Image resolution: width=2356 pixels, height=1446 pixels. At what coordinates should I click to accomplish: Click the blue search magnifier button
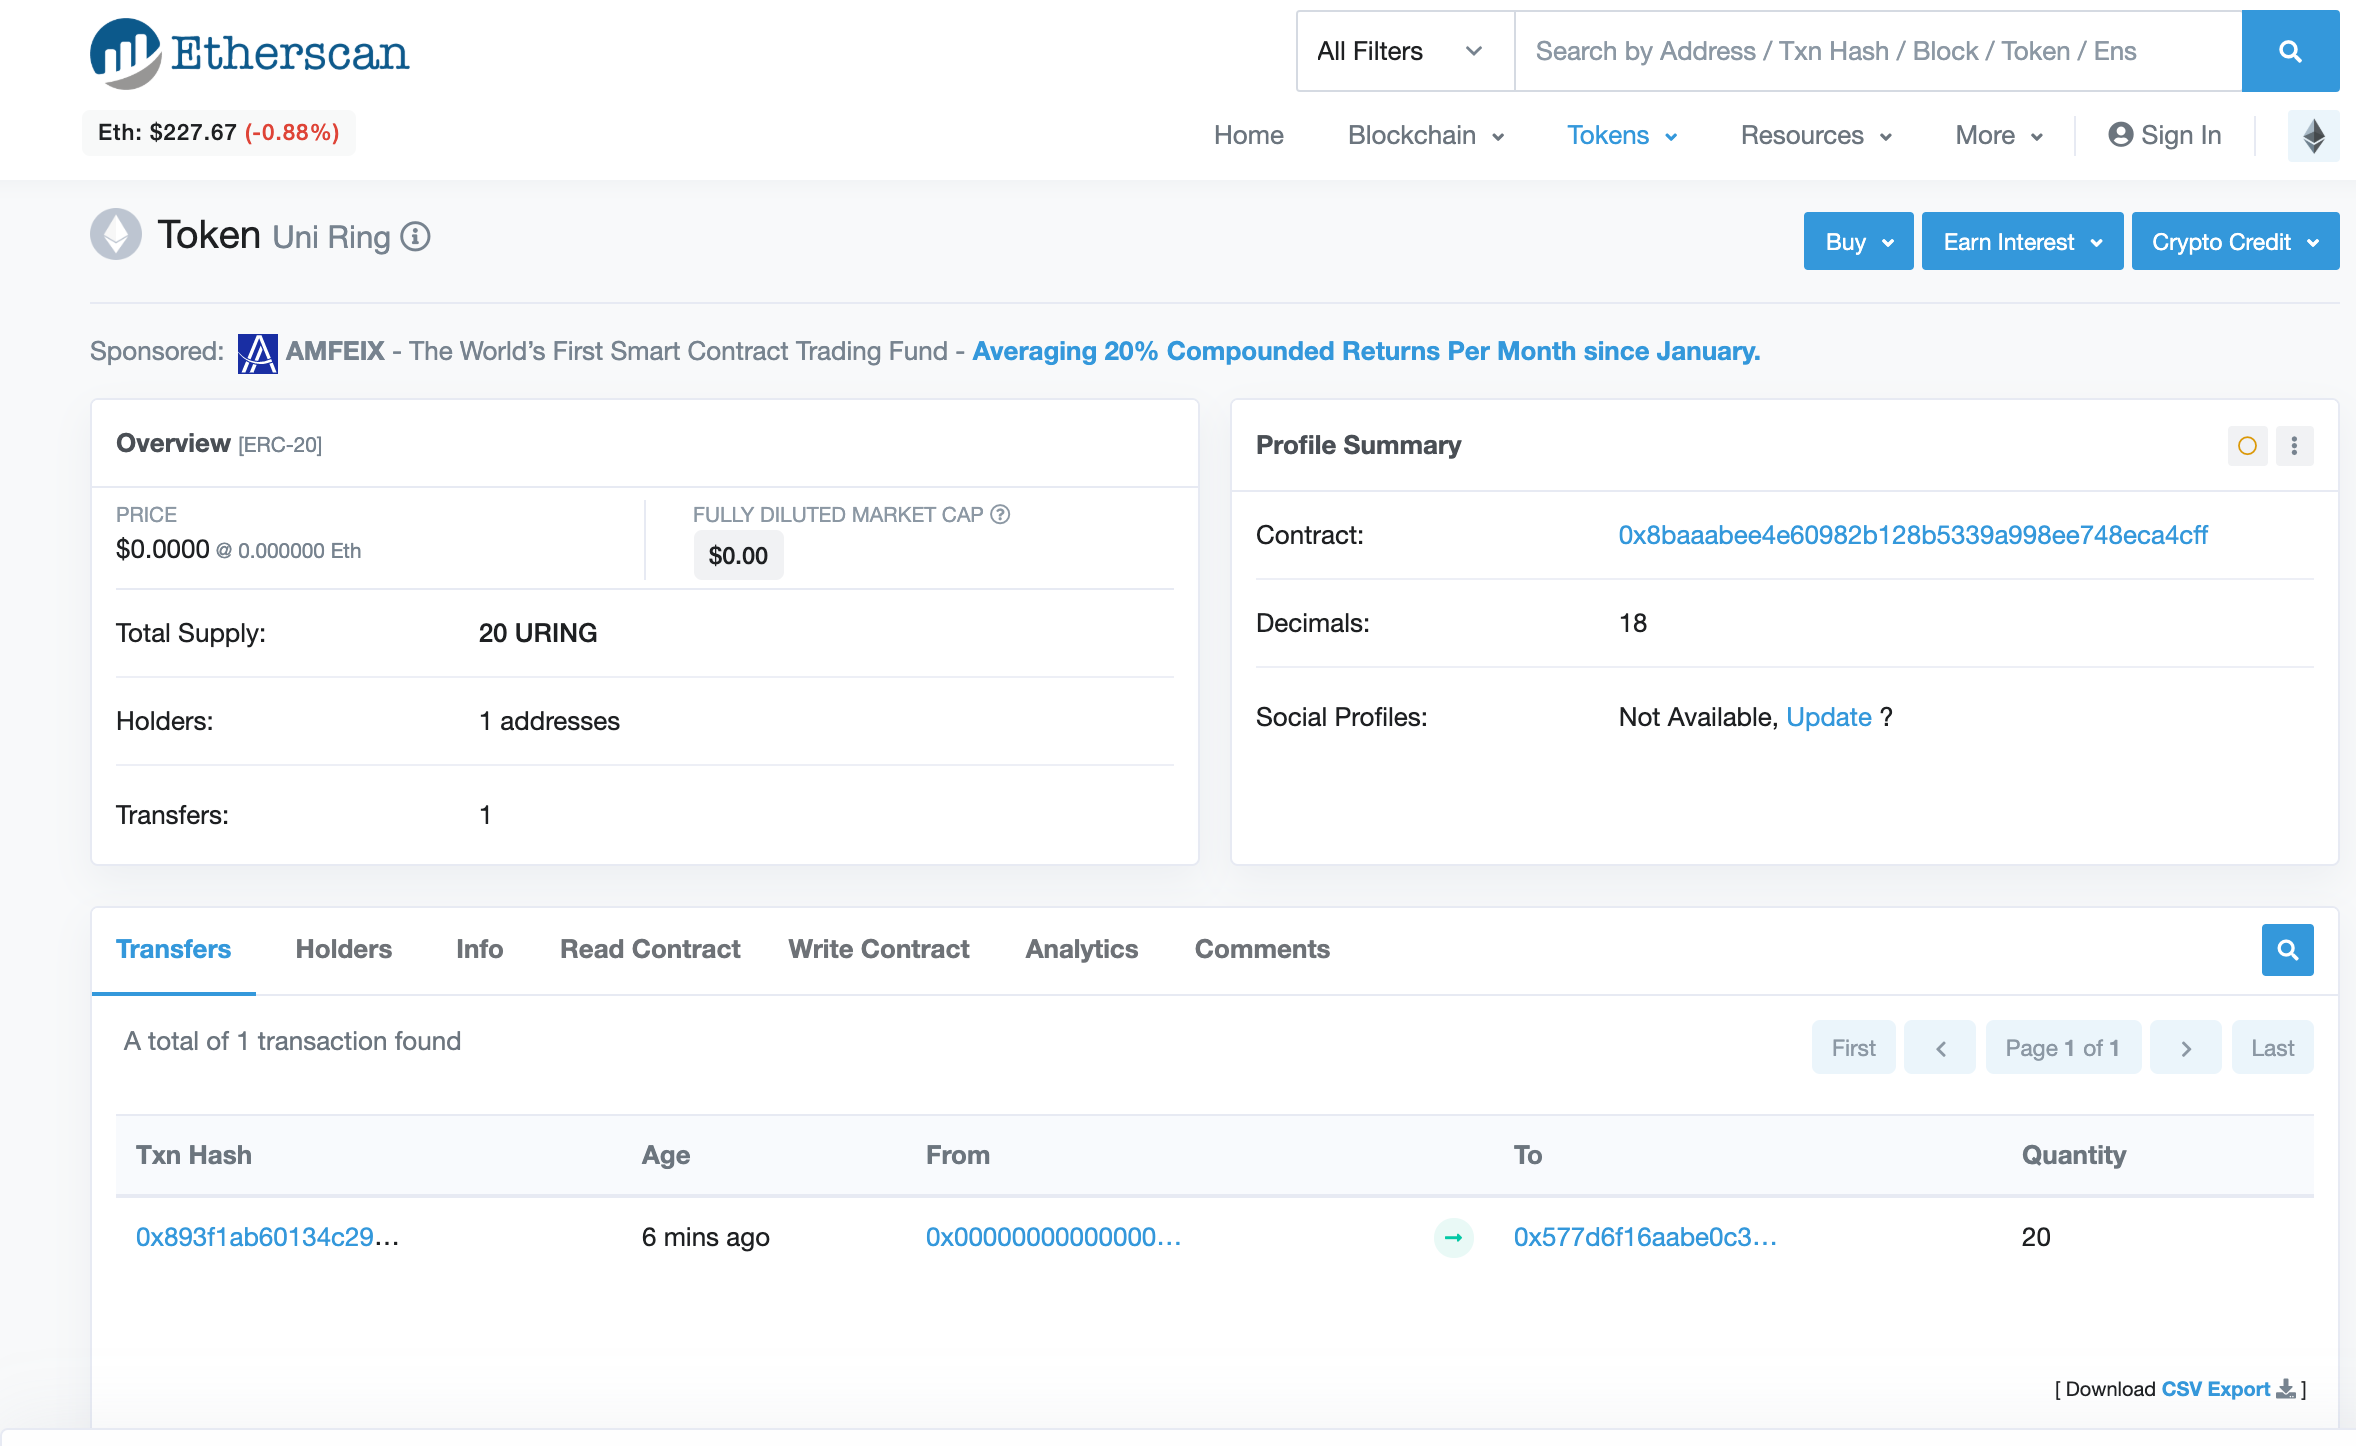click(2289, 51)
